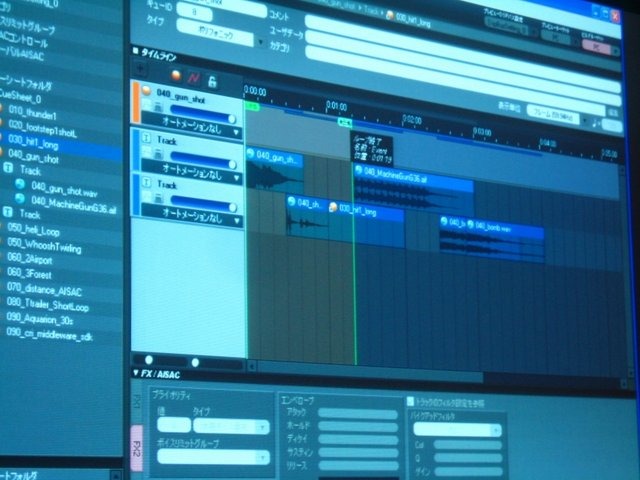The height and width of the screenshot is (480, 640).
Task: Select 090_Aquarion_30s in the cue tree
Action: 40,319
